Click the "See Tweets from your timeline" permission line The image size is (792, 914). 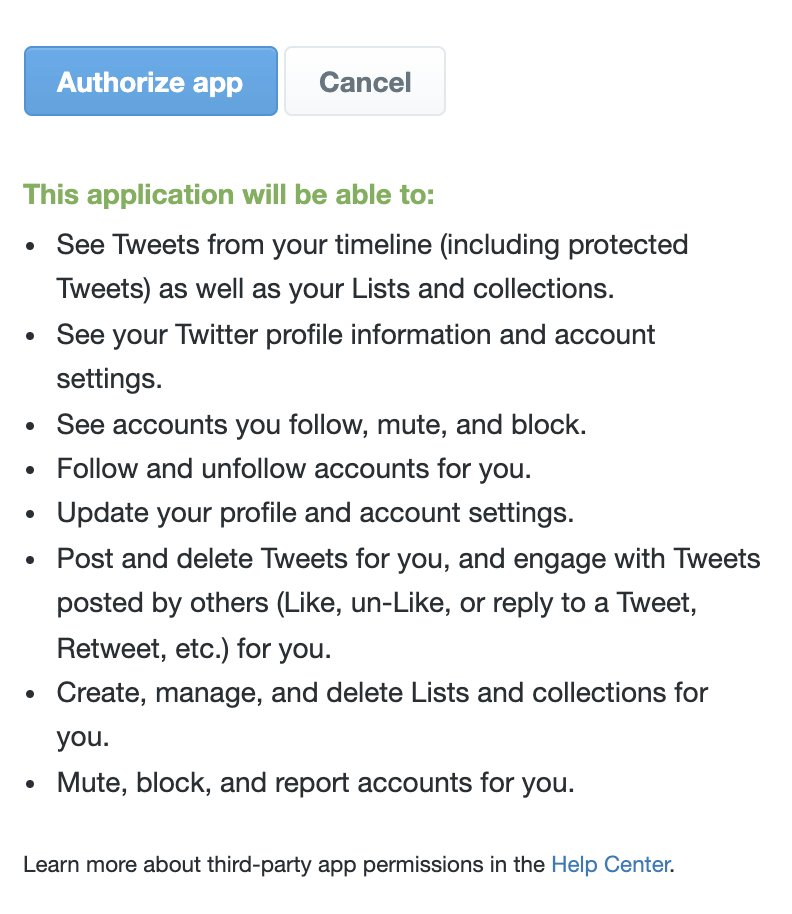[x=372, y=245]
